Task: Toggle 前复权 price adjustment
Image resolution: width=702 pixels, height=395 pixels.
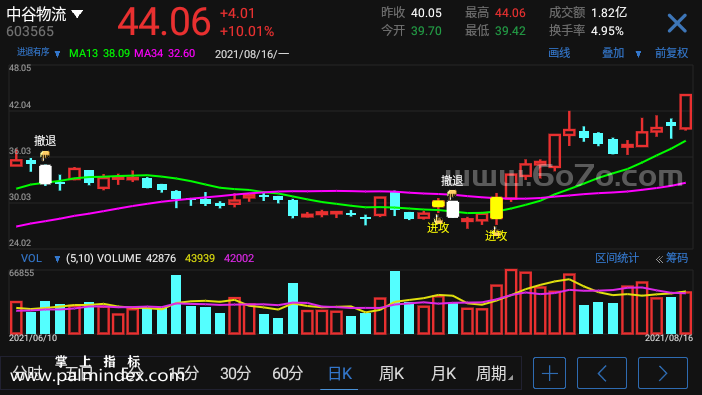Action: point(671,53)
